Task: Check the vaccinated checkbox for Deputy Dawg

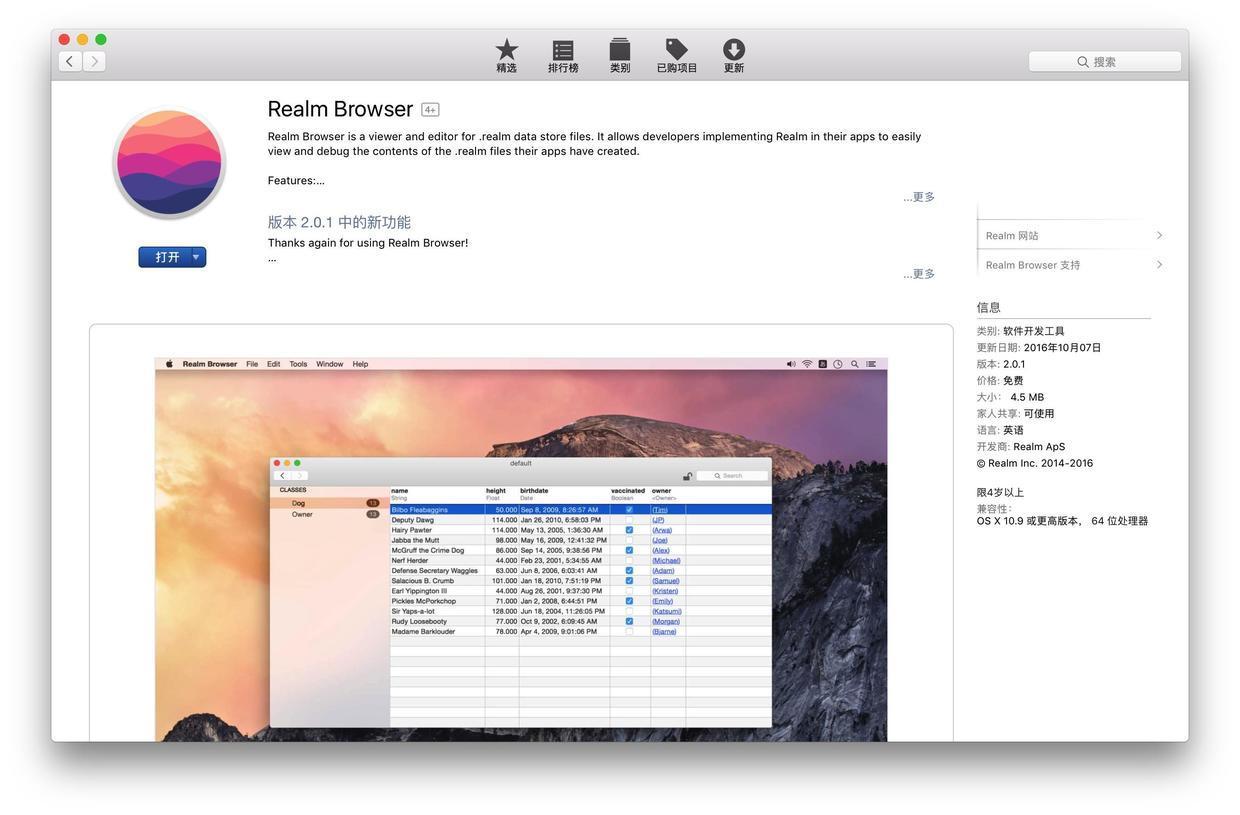Action: pyautogui.click(x=627, y=519)
